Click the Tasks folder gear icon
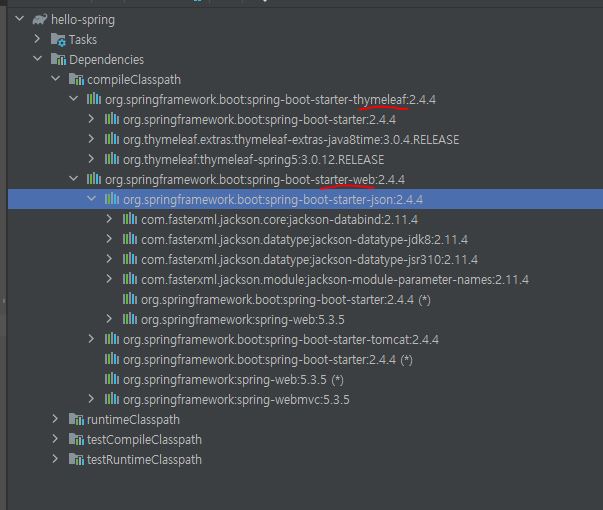The height and width of the screenshot is (510, 603). [58, 40]
